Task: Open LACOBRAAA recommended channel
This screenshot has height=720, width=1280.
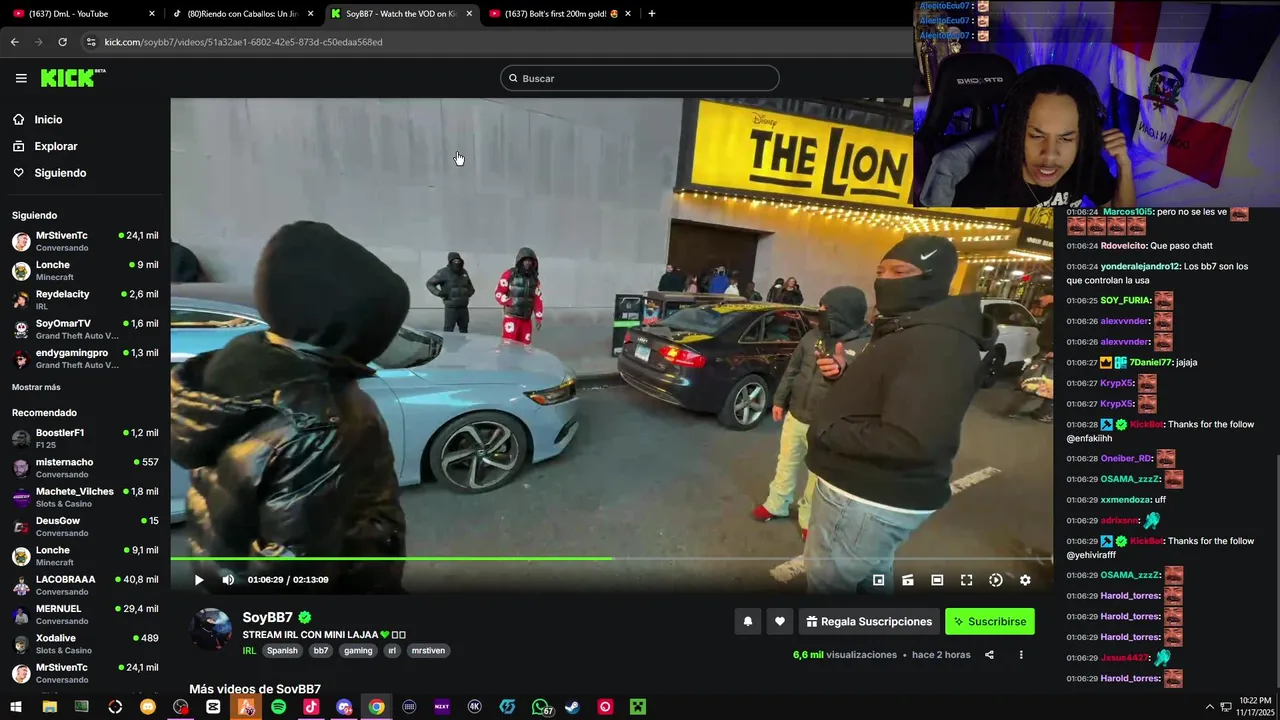Action: pos(85,585)
